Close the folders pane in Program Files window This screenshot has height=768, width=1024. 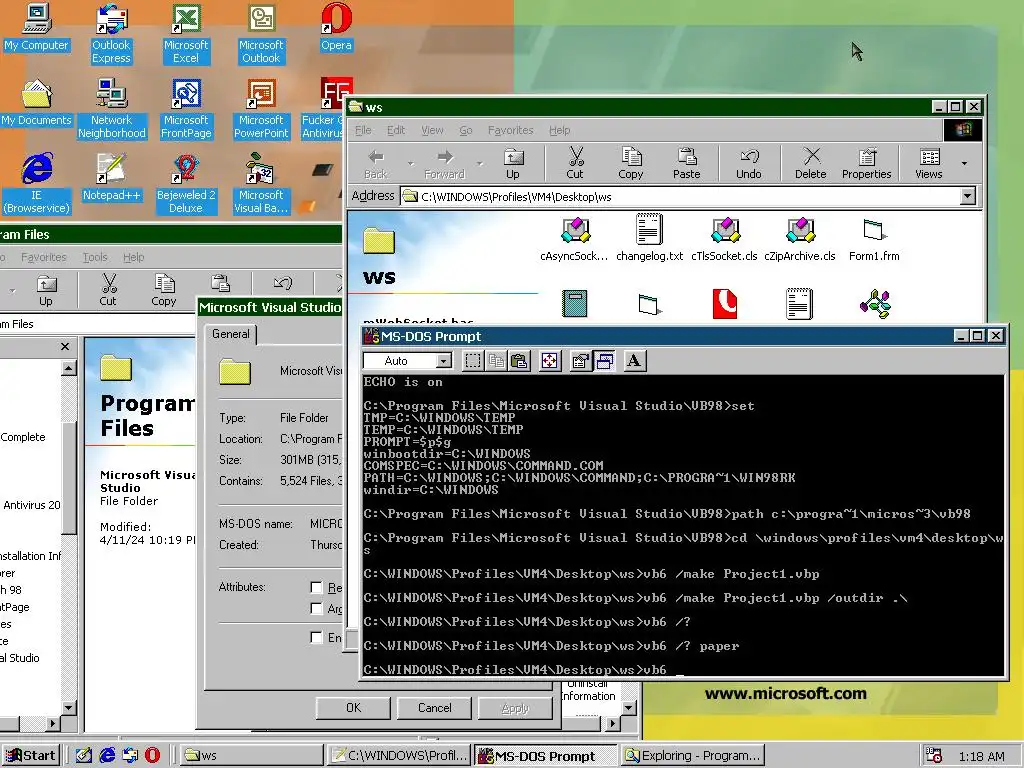click(x=65, y=347)
